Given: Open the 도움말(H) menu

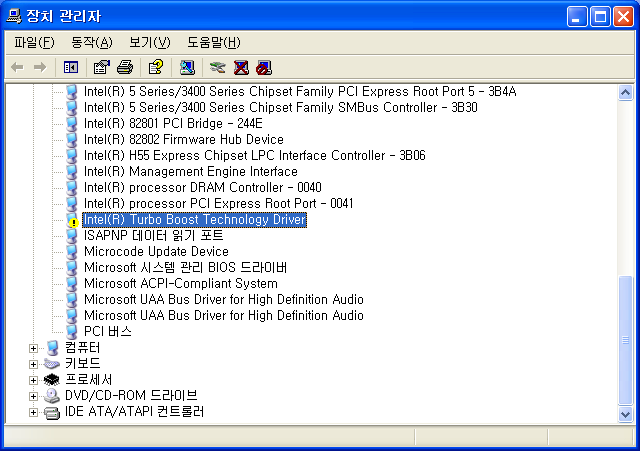Looking at the screenshot, I should [x=214, y=42].
